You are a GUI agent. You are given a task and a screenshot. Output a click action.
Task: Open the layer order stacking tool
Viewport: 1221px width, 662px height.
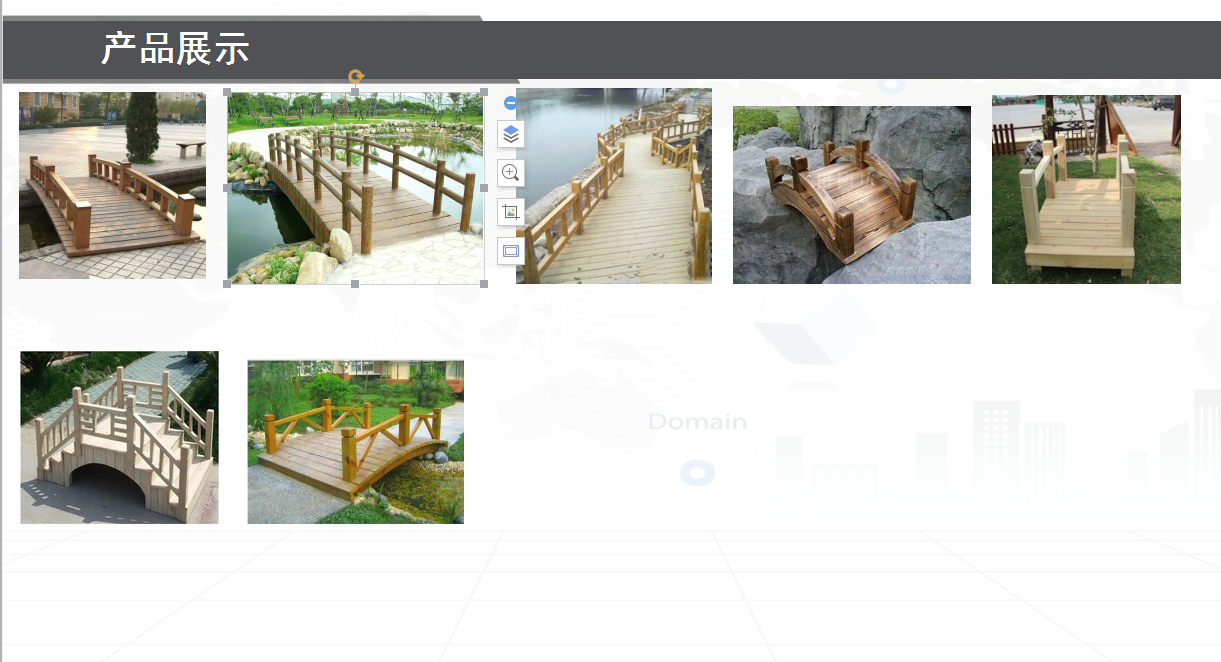pos(511,134)
